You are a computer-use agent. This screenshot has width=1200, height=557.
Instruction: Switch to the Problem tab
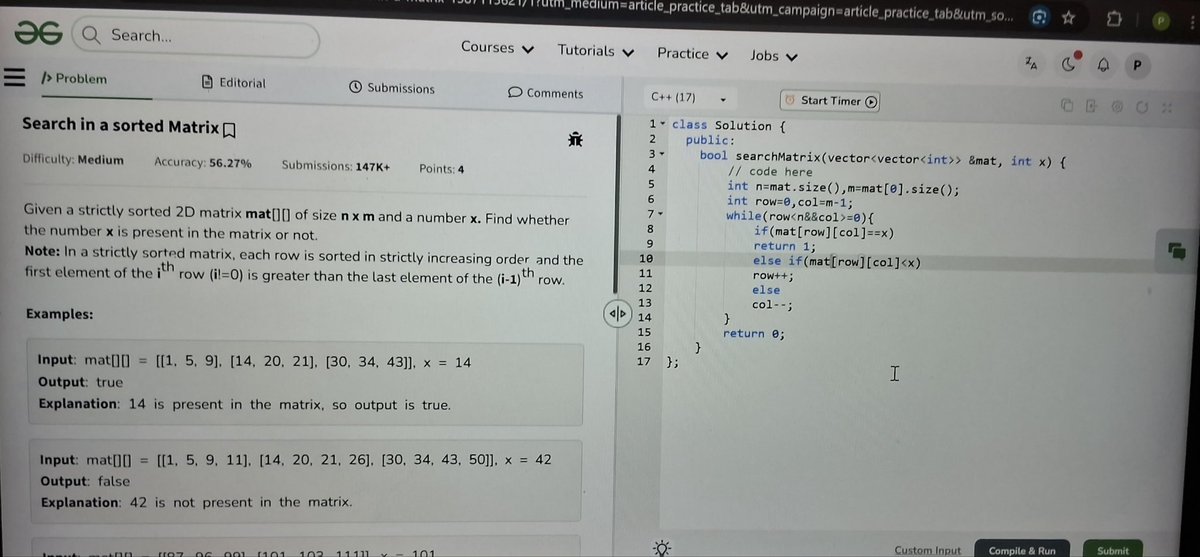74,79
